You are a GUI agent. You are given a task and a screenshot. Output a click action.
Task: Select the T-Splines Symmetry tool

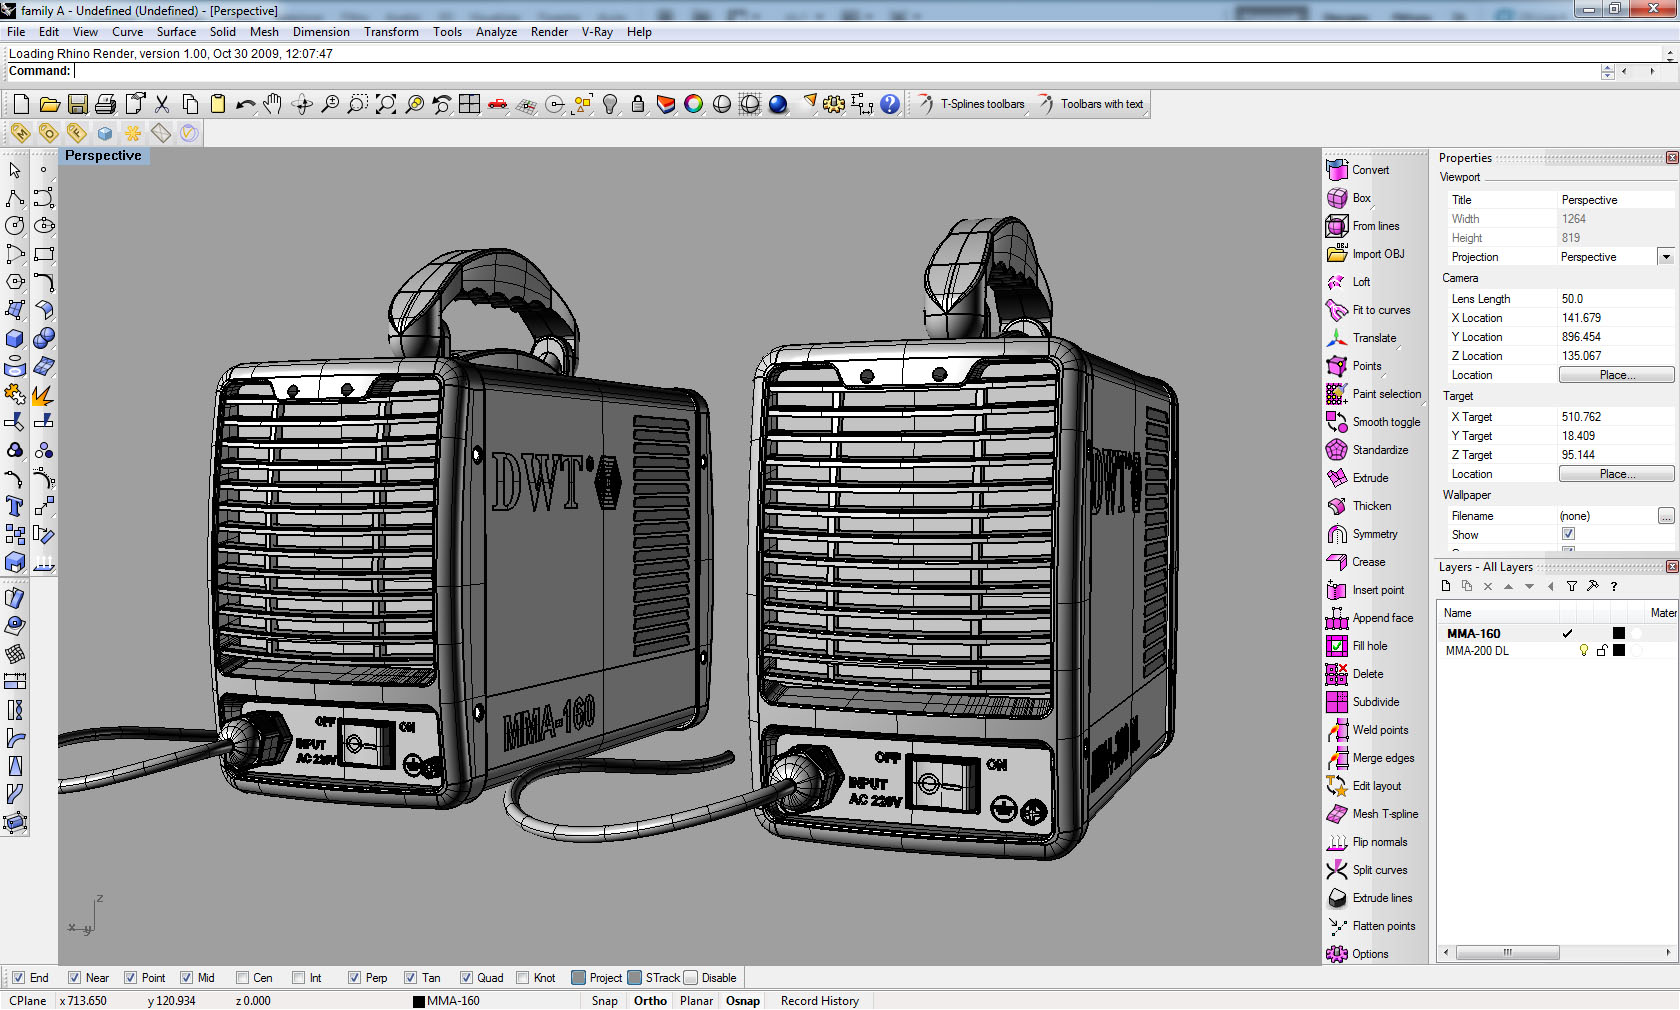coord(1337,534)
